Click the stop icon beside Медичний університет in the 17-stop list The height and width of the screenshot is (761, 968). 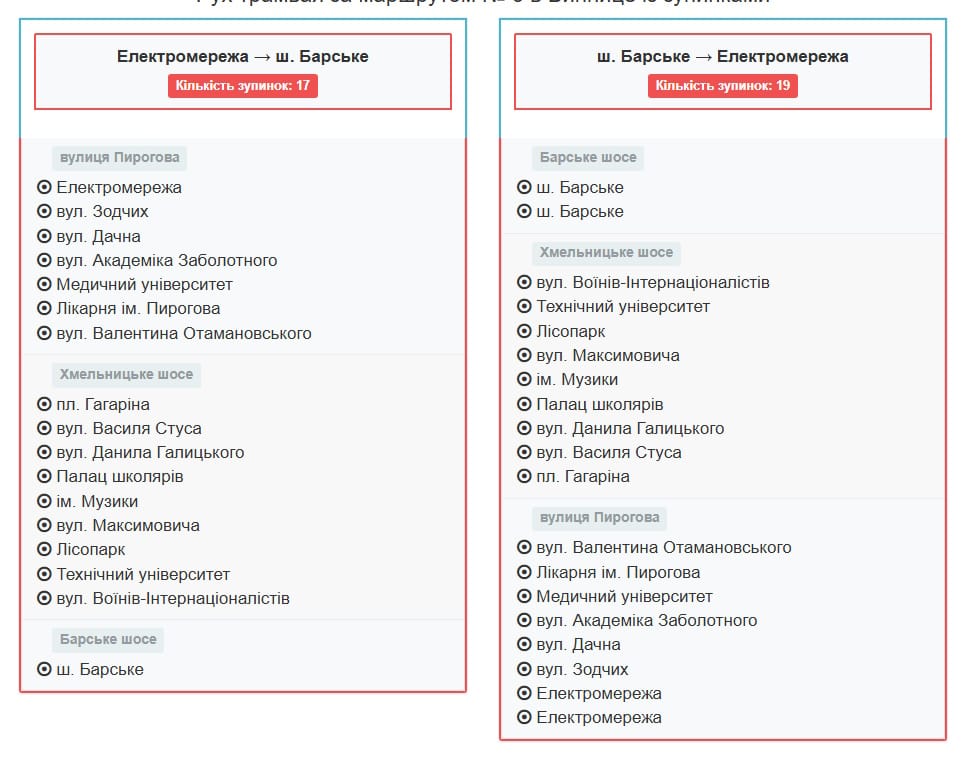tap(44, 285)
